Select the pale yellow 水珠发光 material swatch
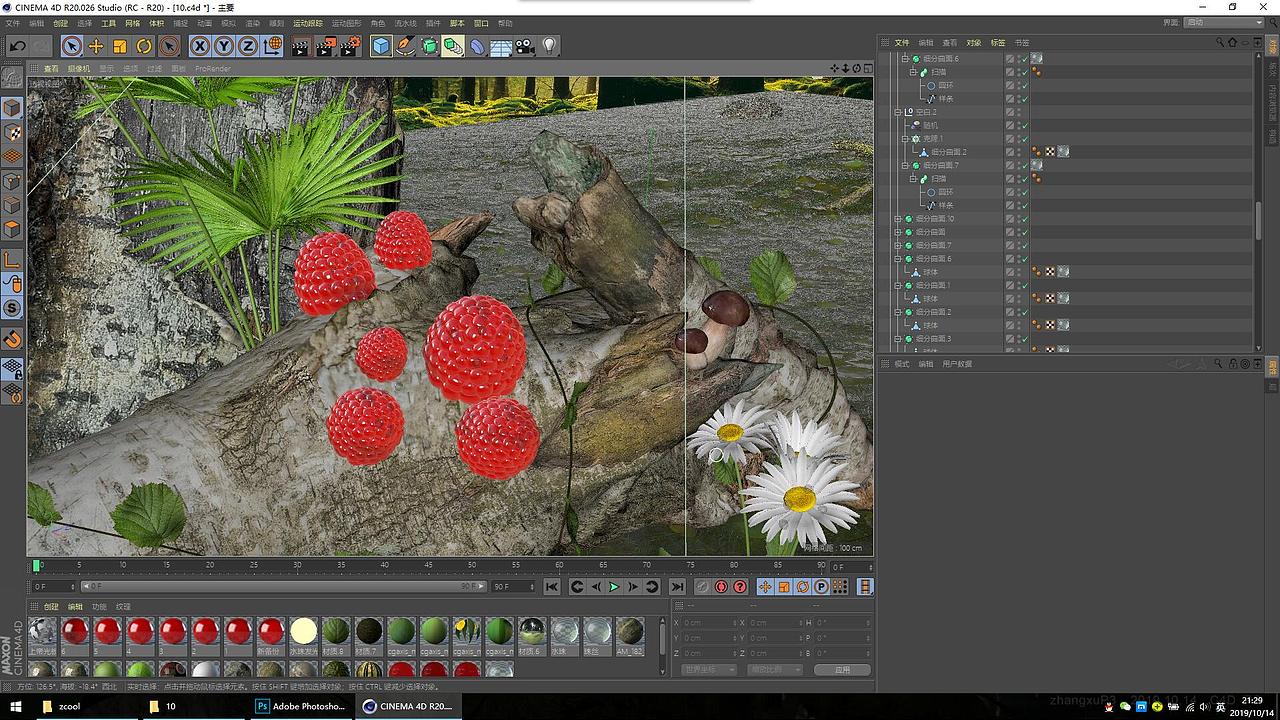 [303, 631]
